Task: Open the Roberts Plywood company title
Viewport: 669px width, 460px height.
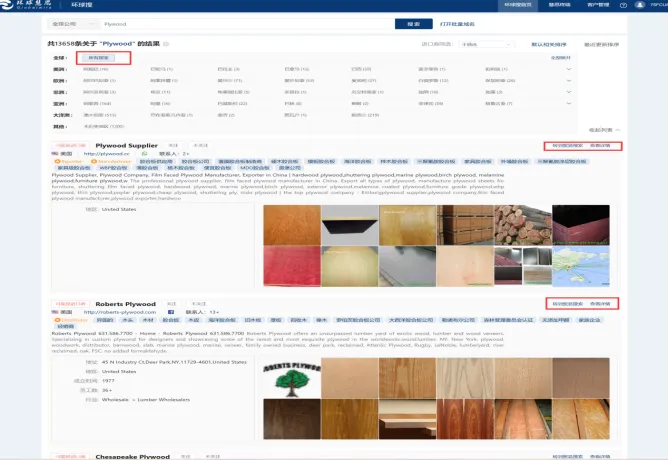Action: [x=125, y=304]
